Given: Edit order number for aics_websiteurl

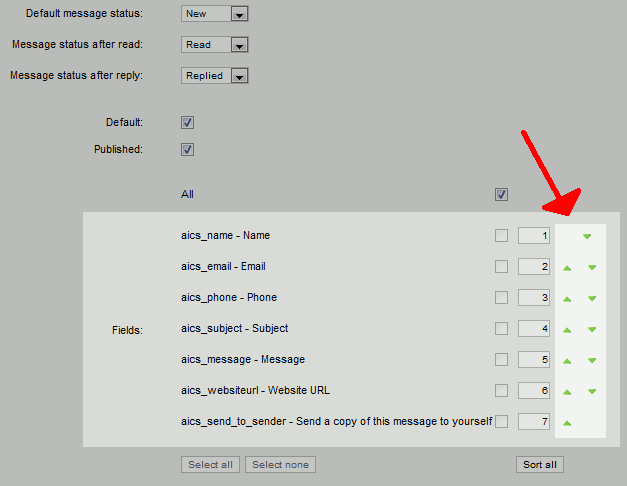Looking at the screenshot, I should 534,390.
